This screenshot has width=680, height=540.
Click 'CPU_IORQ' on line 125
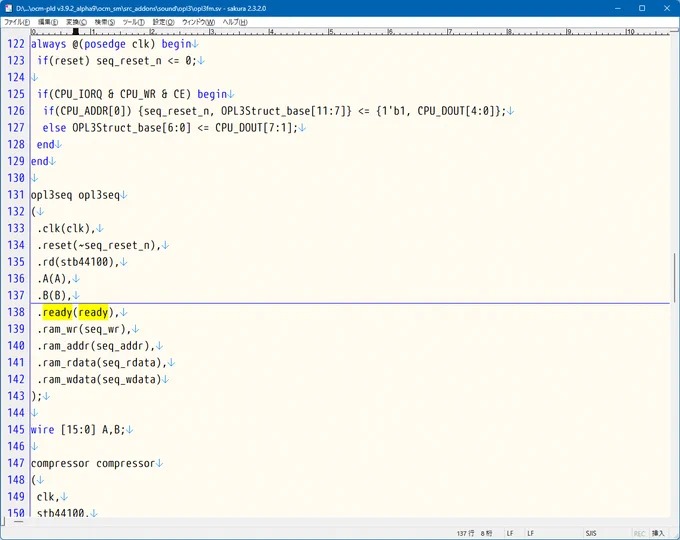click(x=78, y=94)
